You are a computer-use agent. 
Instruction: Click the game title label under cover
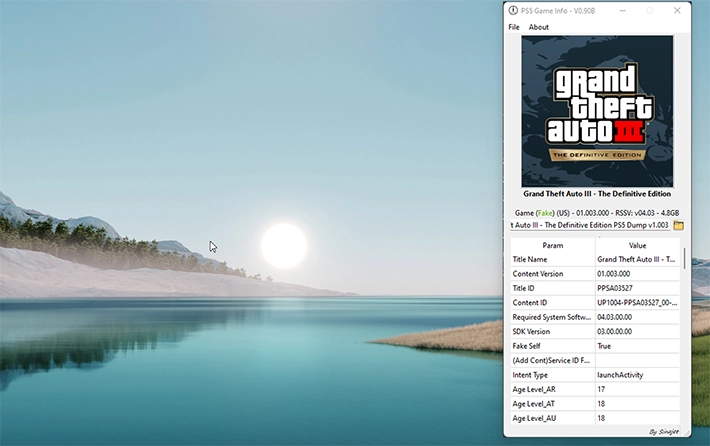[597, 194]
